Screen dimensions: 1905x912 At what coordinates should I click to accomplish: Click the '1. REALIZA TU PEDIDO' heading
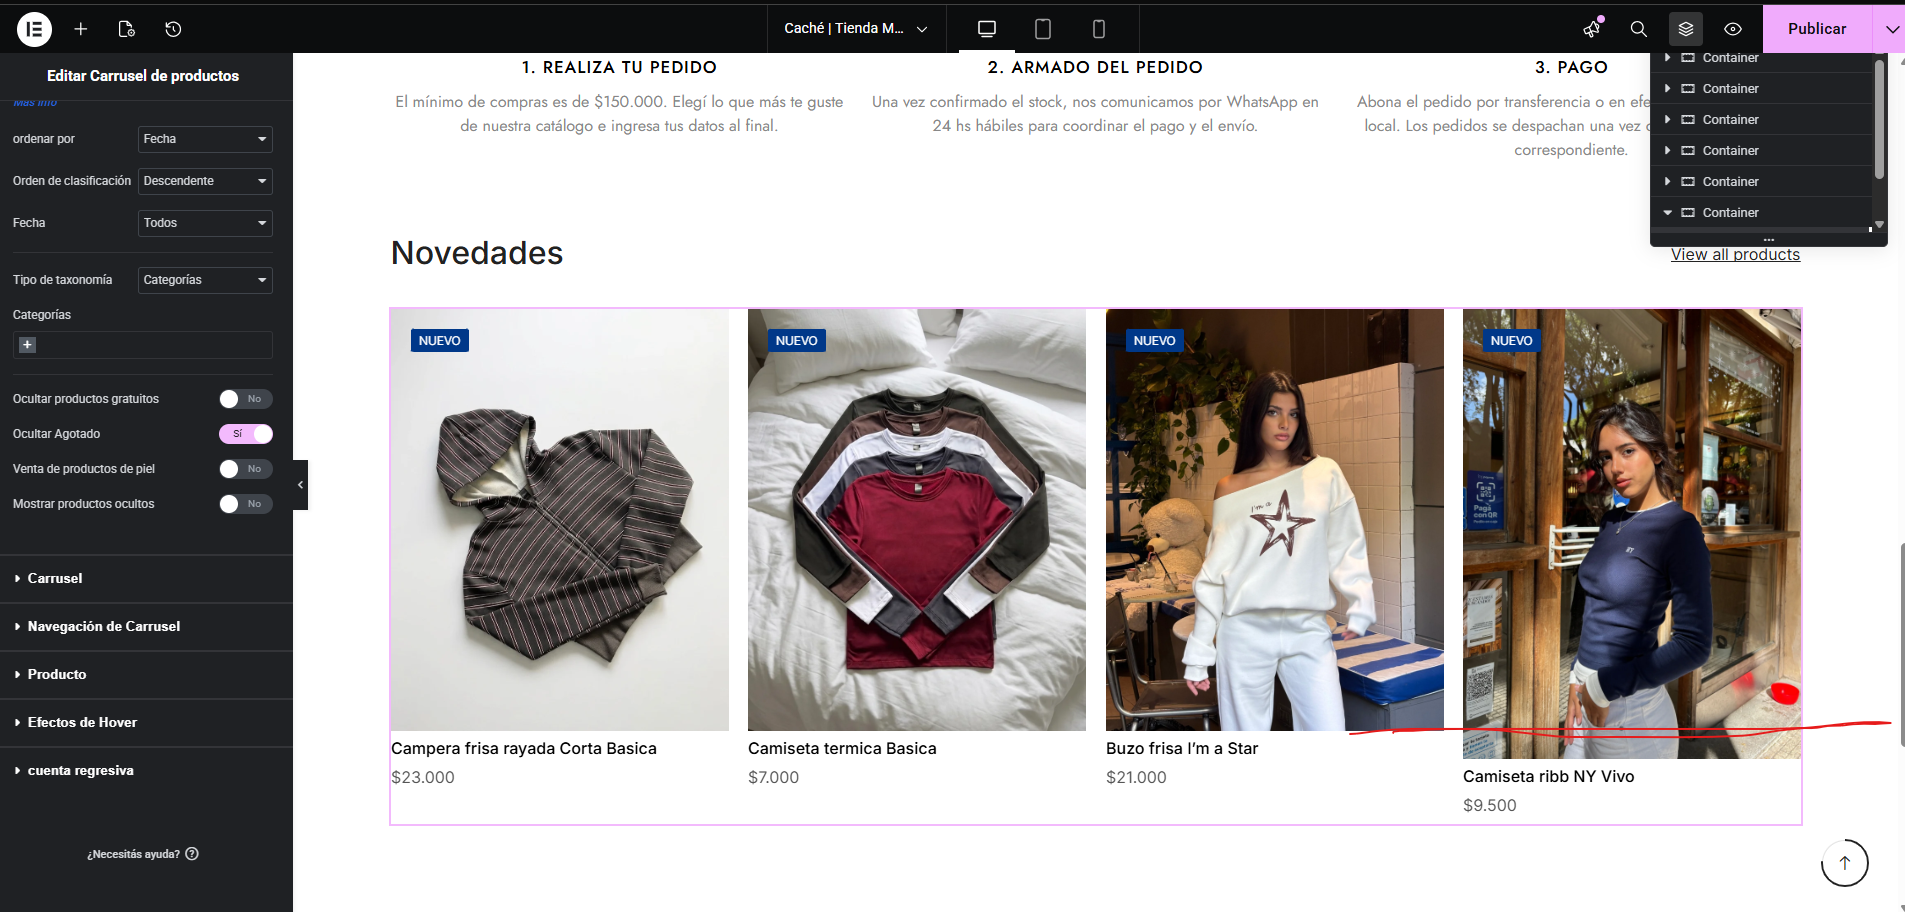(619, 68)
